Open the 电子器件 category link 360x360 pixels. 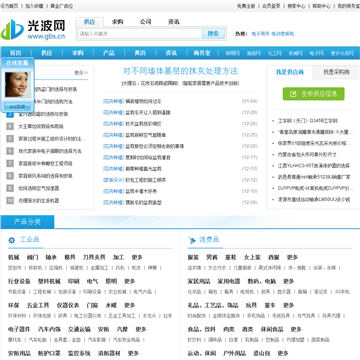point(19,329)
